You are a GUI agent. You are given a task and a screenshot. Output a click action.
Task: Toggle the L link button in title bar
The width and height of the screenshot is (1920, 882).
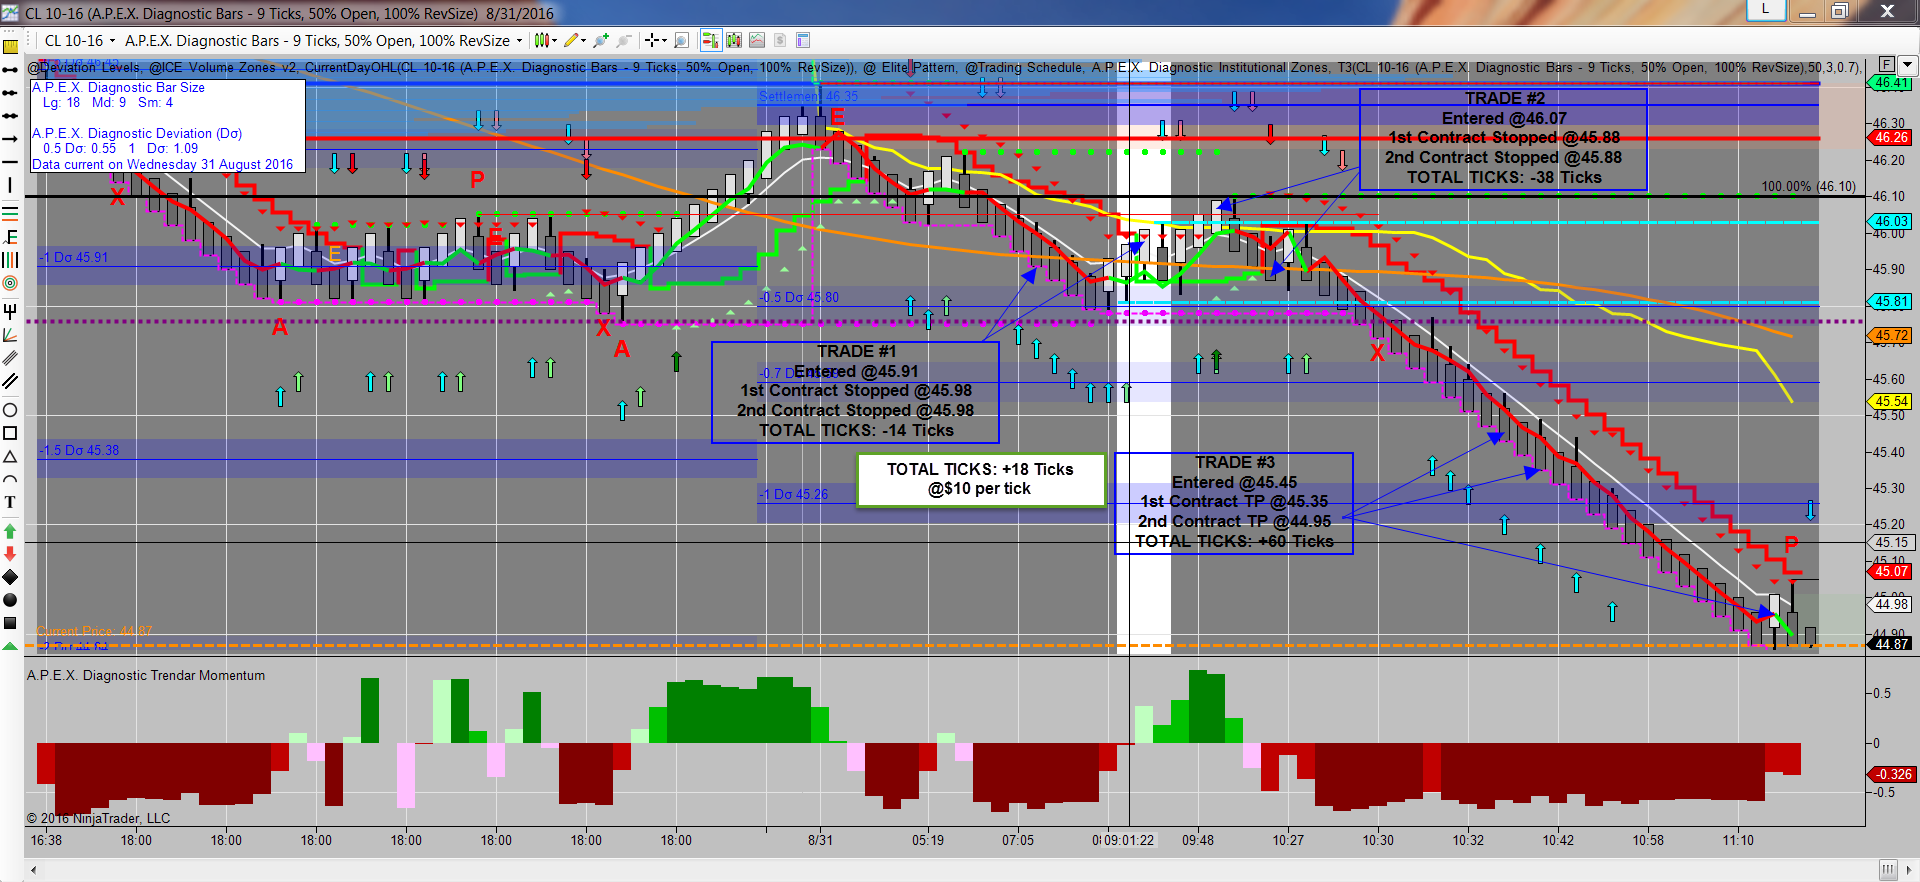(1766, 9)
